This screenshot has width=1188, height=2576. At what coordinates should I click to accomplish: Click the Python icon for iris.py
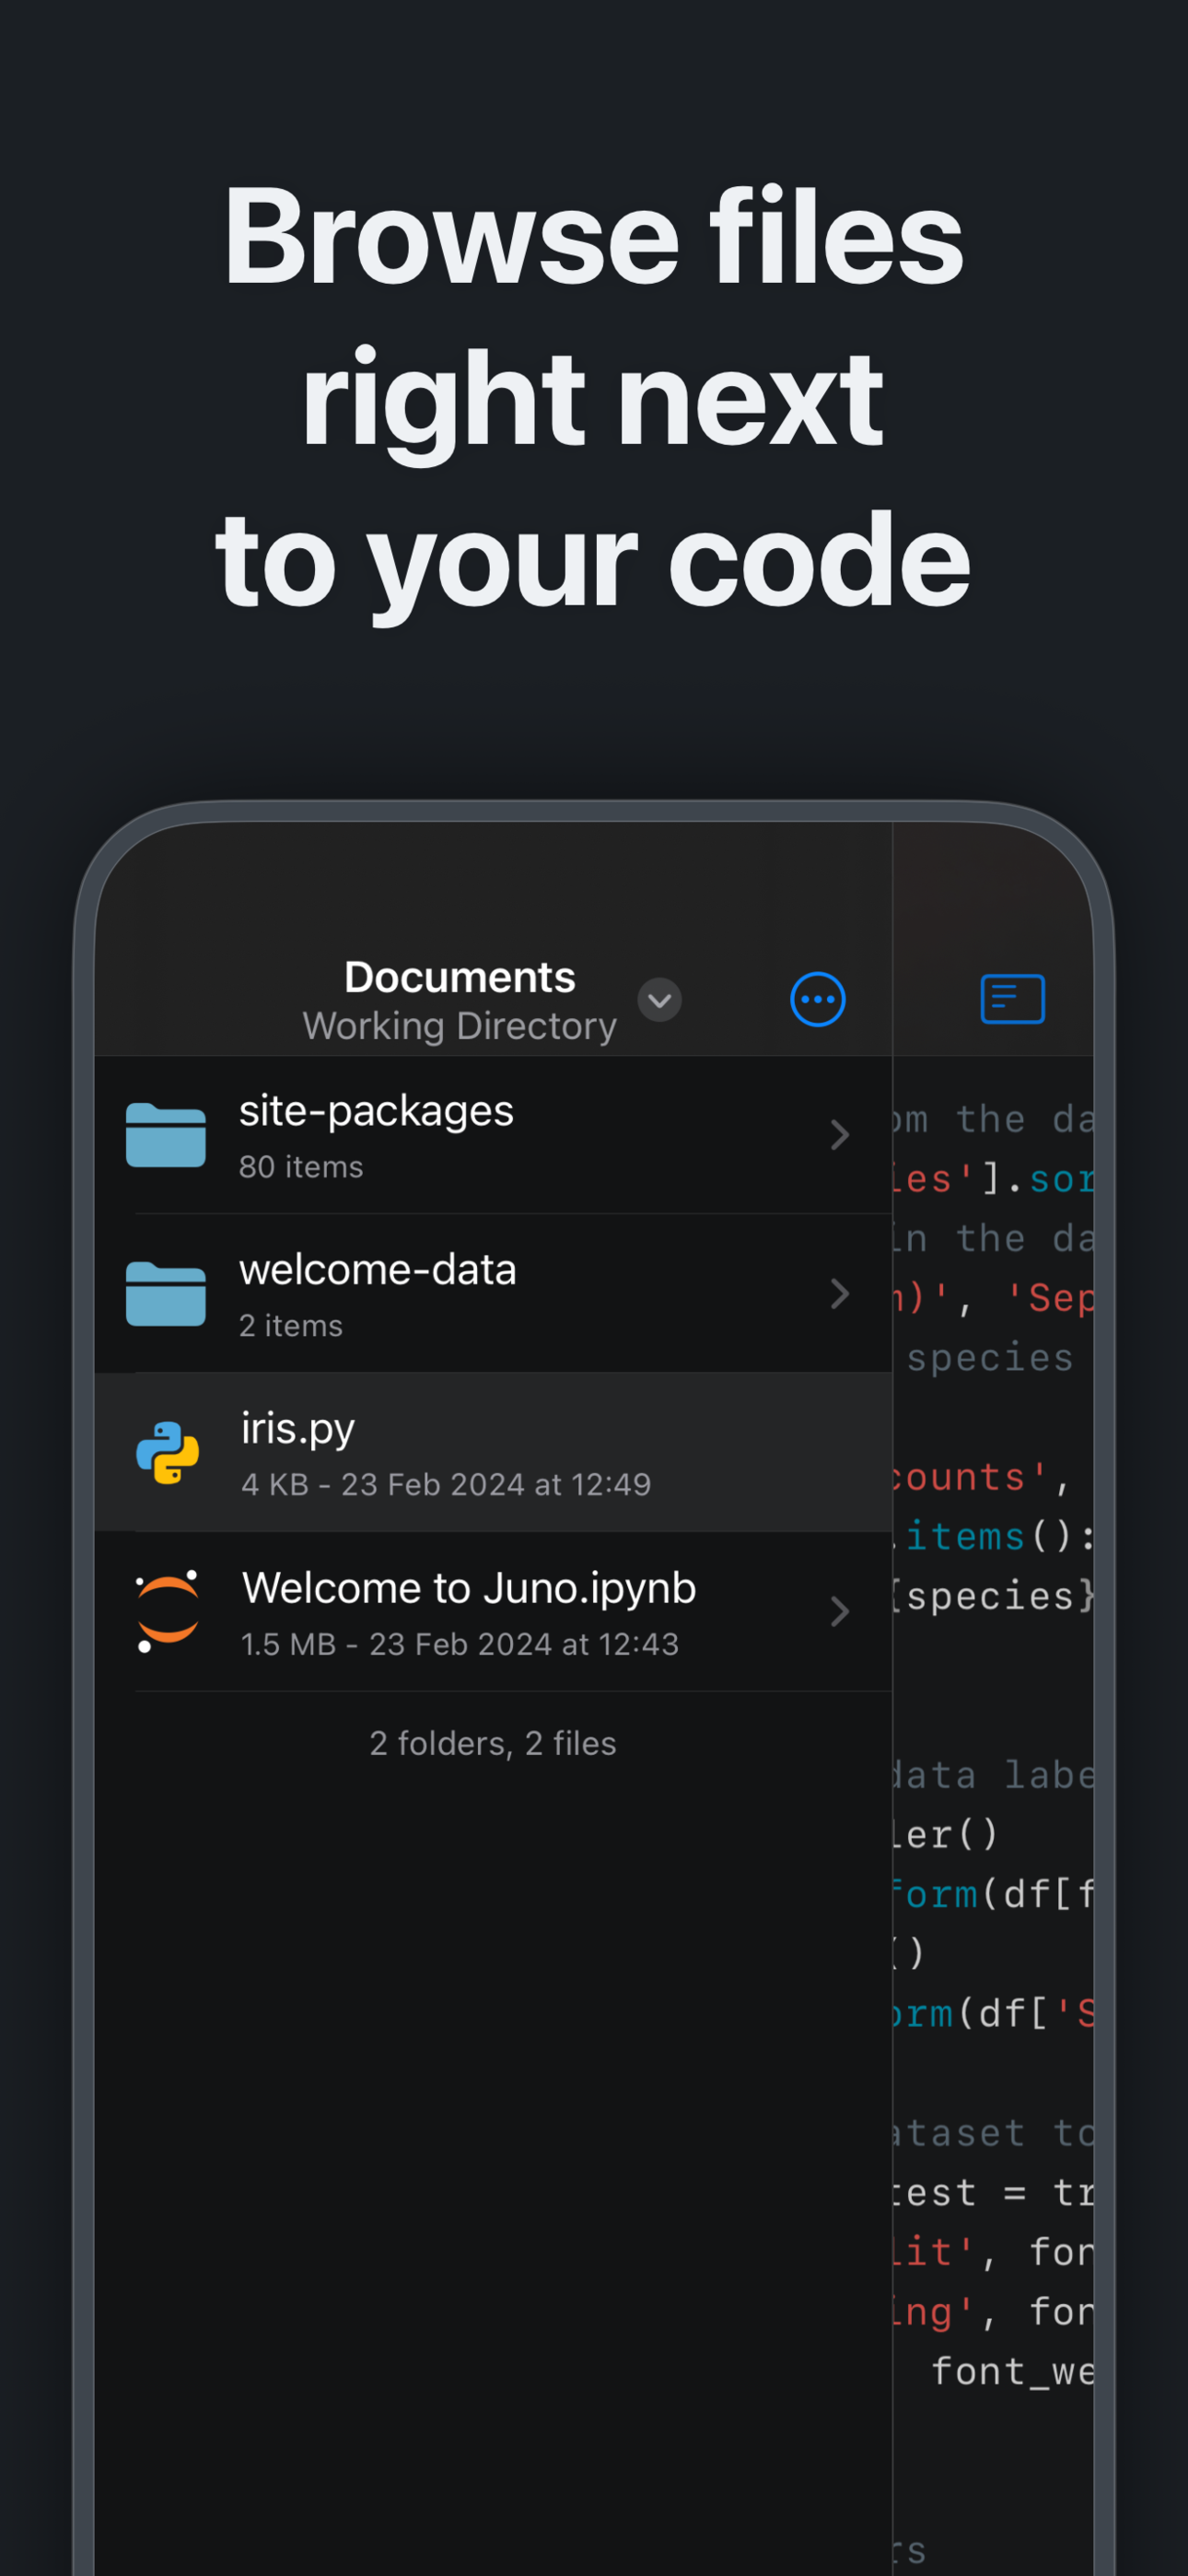(x=167, y=1453)
